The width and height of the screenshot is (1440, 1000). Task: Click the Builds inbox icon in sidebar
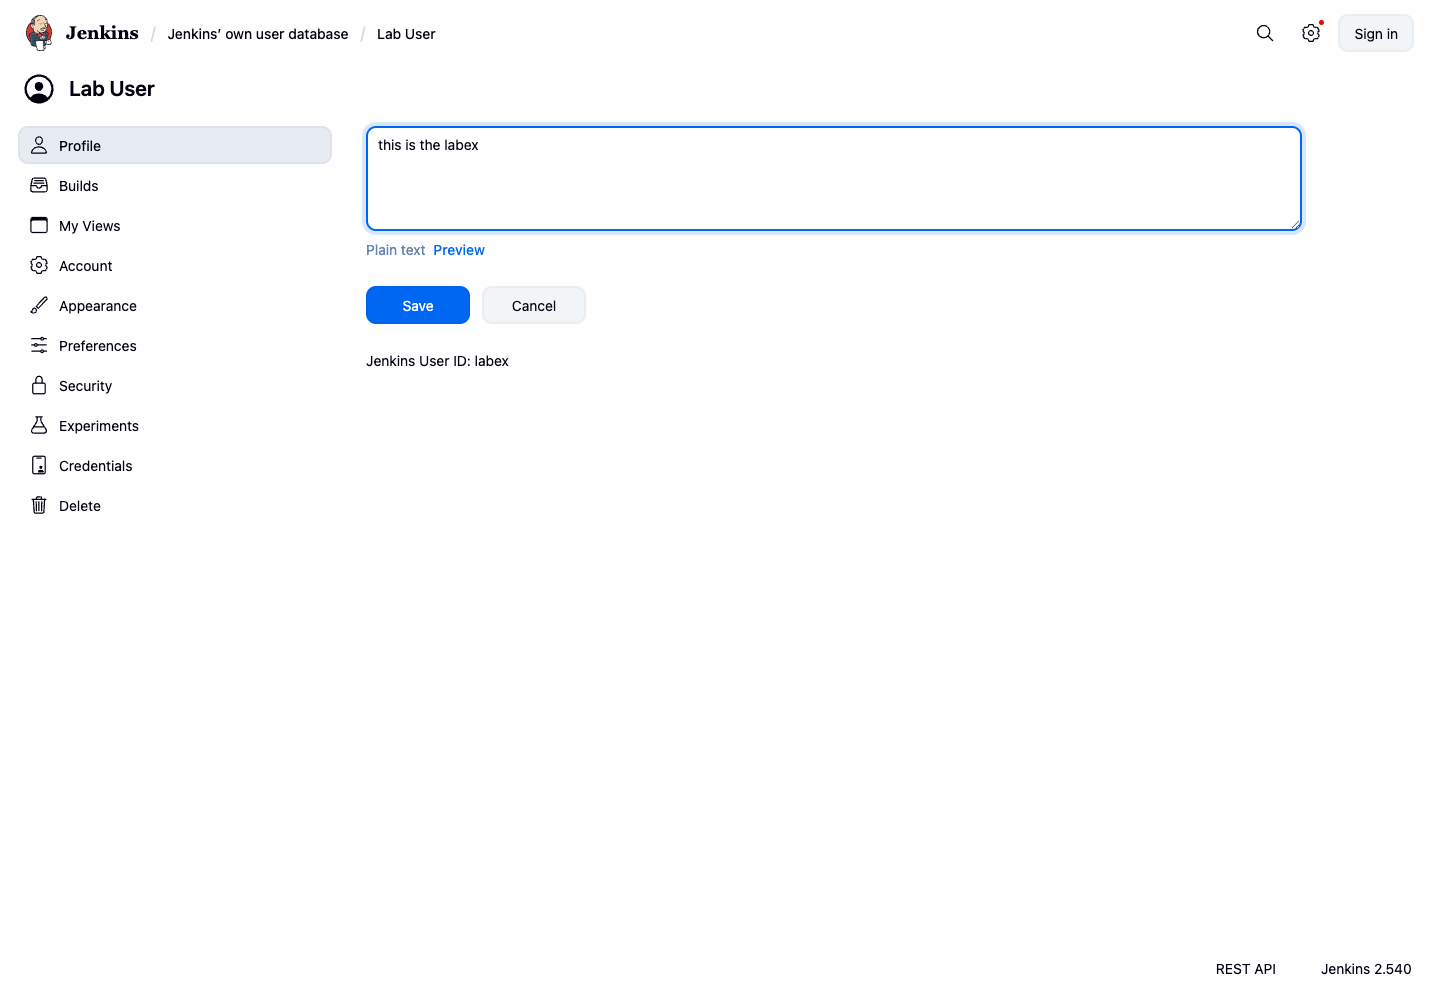[39, 185]
